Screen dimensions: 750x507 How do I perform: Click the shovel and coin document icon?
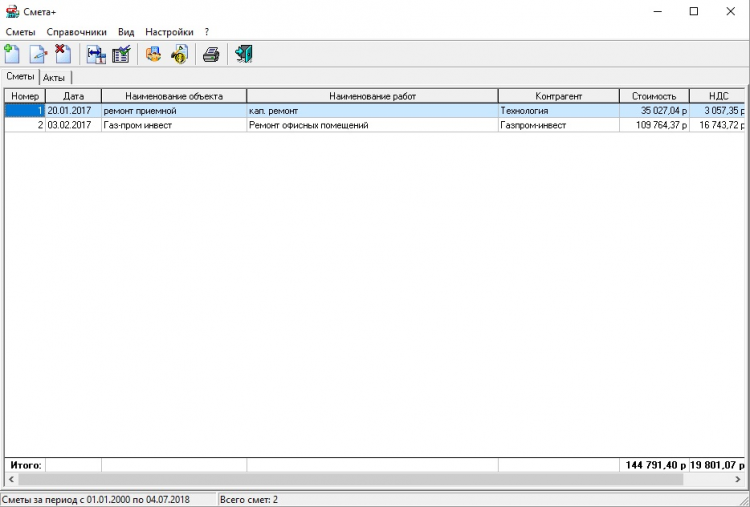point(180,54)
